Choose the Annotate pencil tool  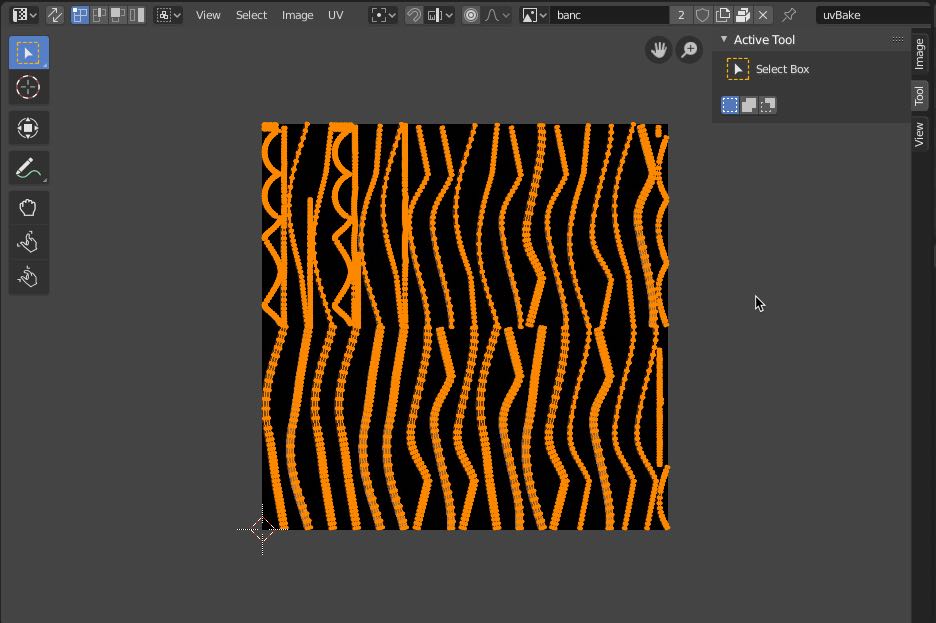pos(28,168)
